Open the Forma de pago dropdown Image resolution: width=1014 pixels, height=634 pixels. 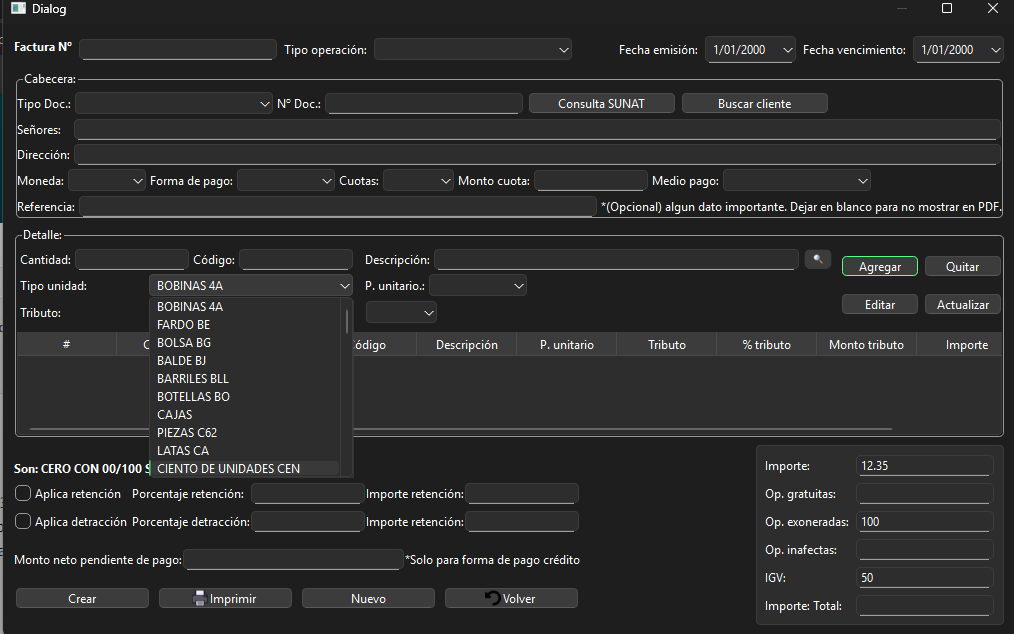[x=286, y=181]
